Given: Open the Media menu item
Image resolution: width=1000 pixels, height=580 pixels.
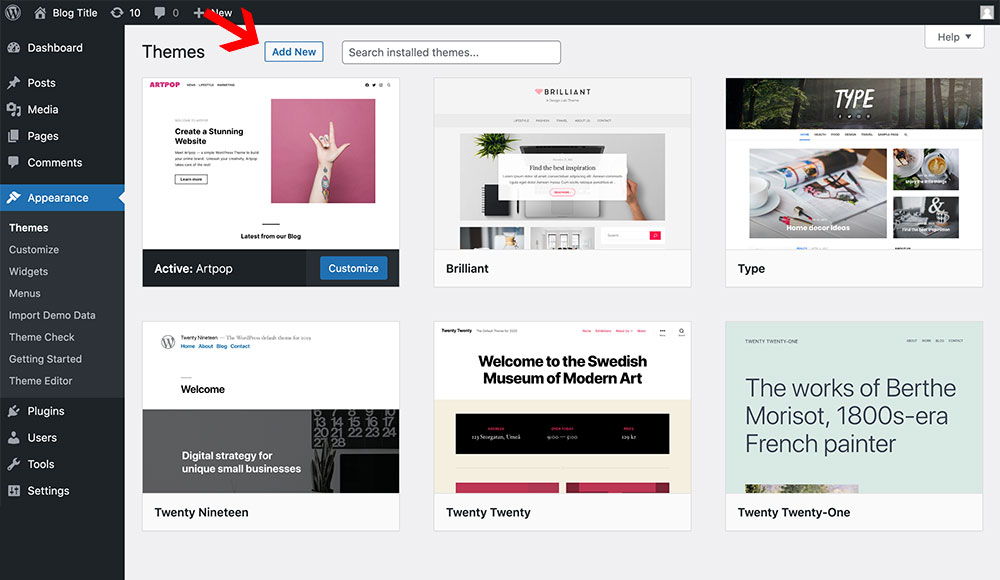Looking at the screenshot, I should pos(43,110).
